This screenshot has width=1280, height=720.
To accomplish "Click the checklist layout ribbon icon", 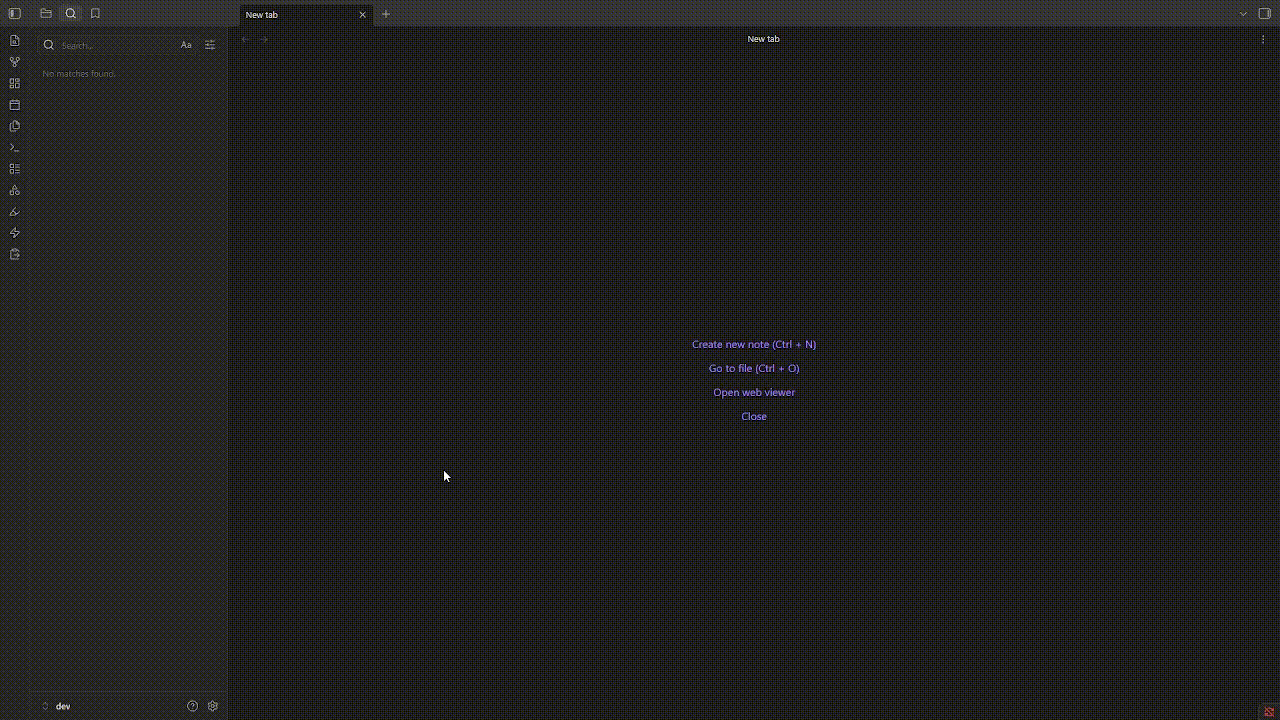I will (14, 169).
